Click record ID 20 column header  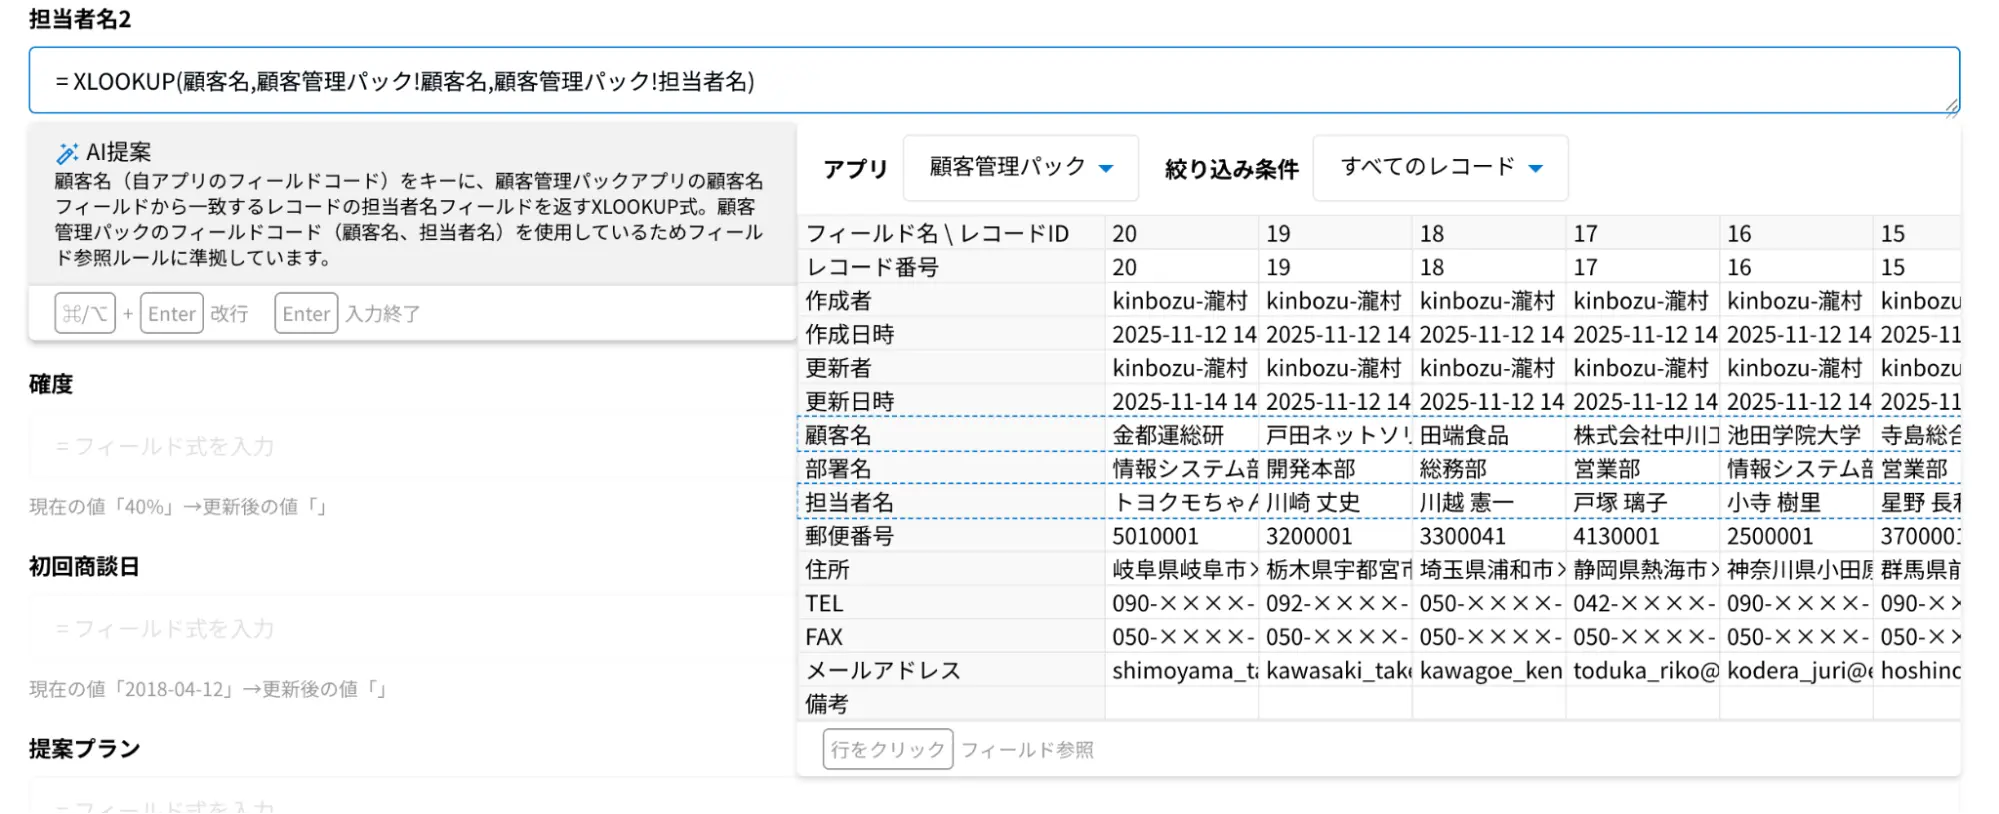pyautogui.click(x=1125, y=234)
